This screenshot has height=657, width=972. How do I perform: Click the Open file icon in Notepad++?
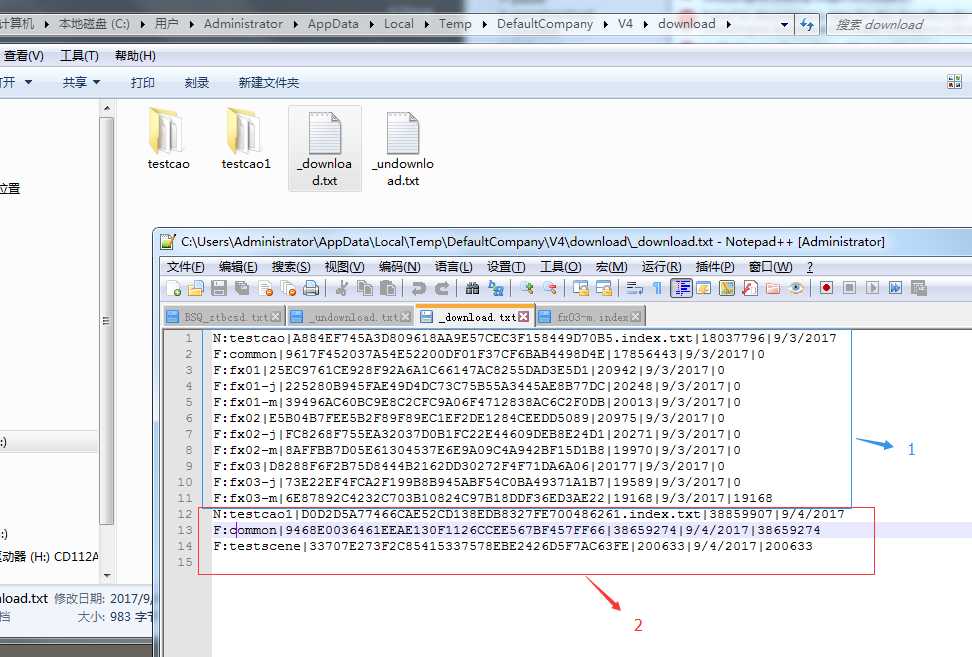coord(196,288)
